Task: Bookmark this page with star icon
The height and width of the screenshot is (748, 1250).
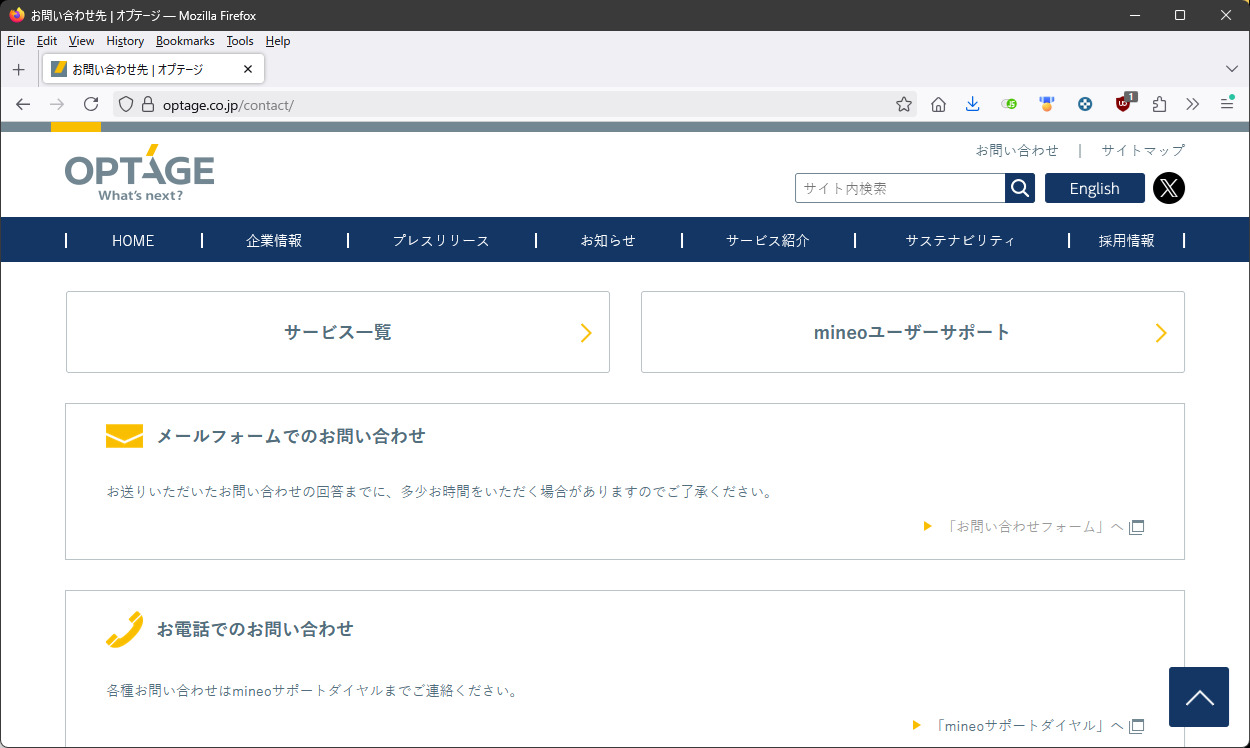Action: (x=903, y=104)
